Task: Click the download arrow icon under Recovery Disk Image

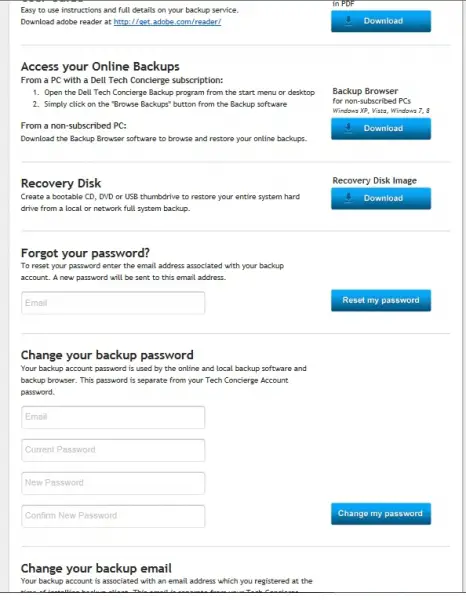Action: (x=348, y=198)
